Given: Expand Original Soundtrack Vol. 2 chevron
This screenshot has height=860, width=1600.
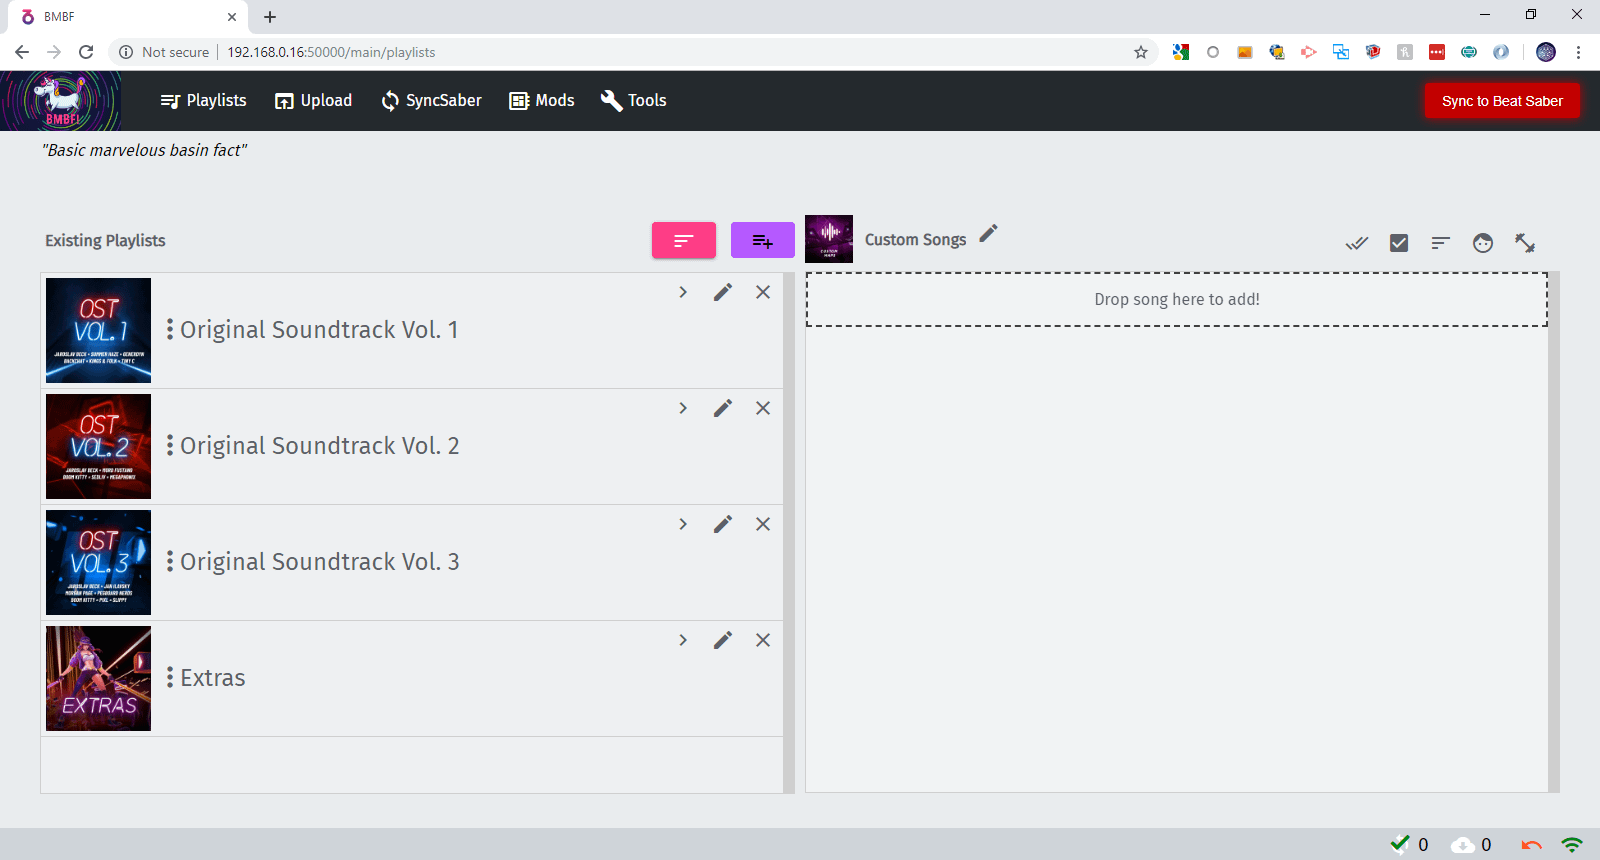Looking at the screenshot, I should [683, 408].
